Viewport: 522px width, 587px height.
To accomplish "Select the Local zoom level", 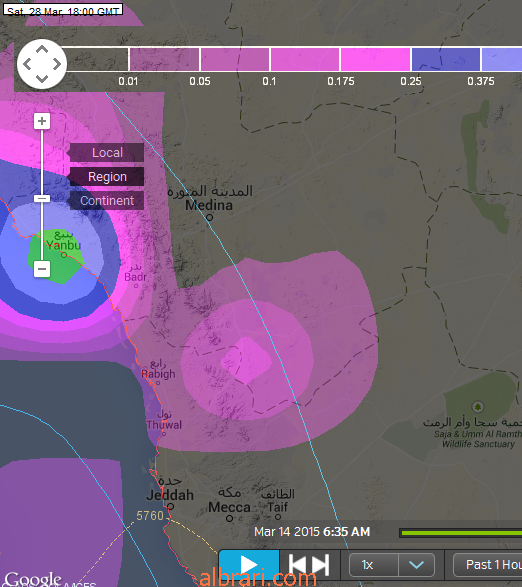I will [x=107, y=153].
